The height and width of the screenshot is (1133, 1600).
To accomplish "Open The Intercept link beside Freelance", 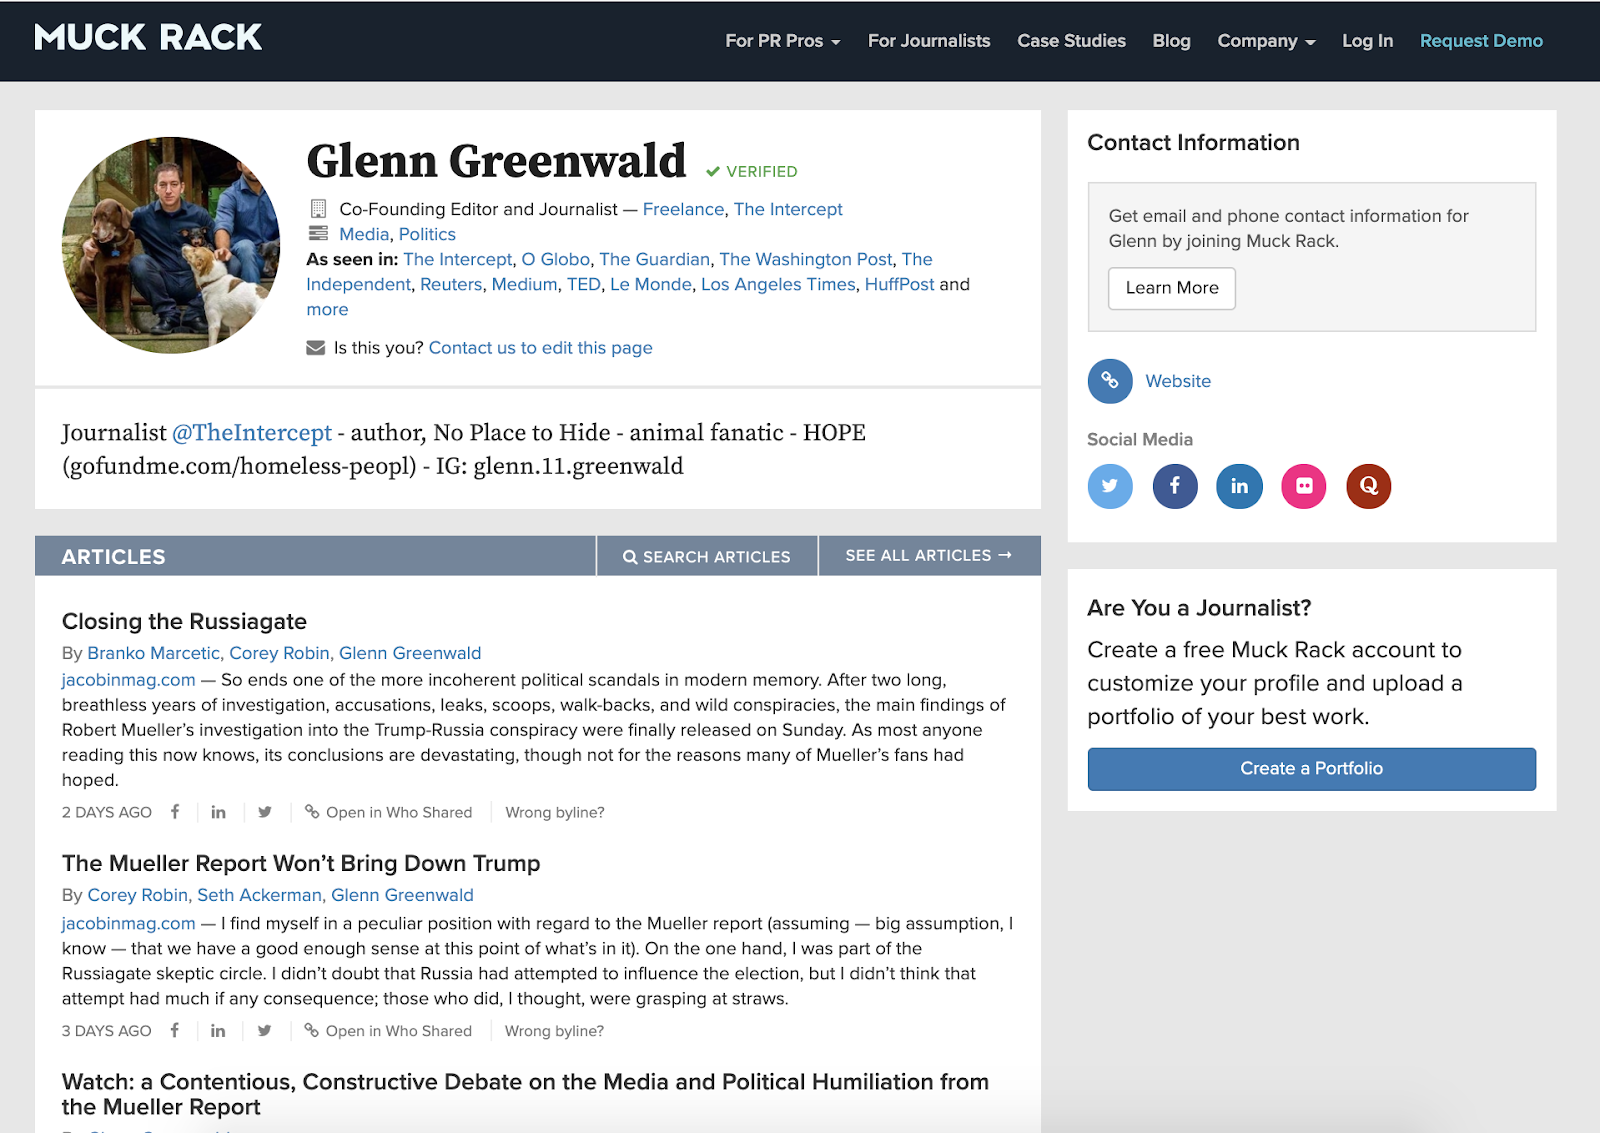I will point(788,209).
